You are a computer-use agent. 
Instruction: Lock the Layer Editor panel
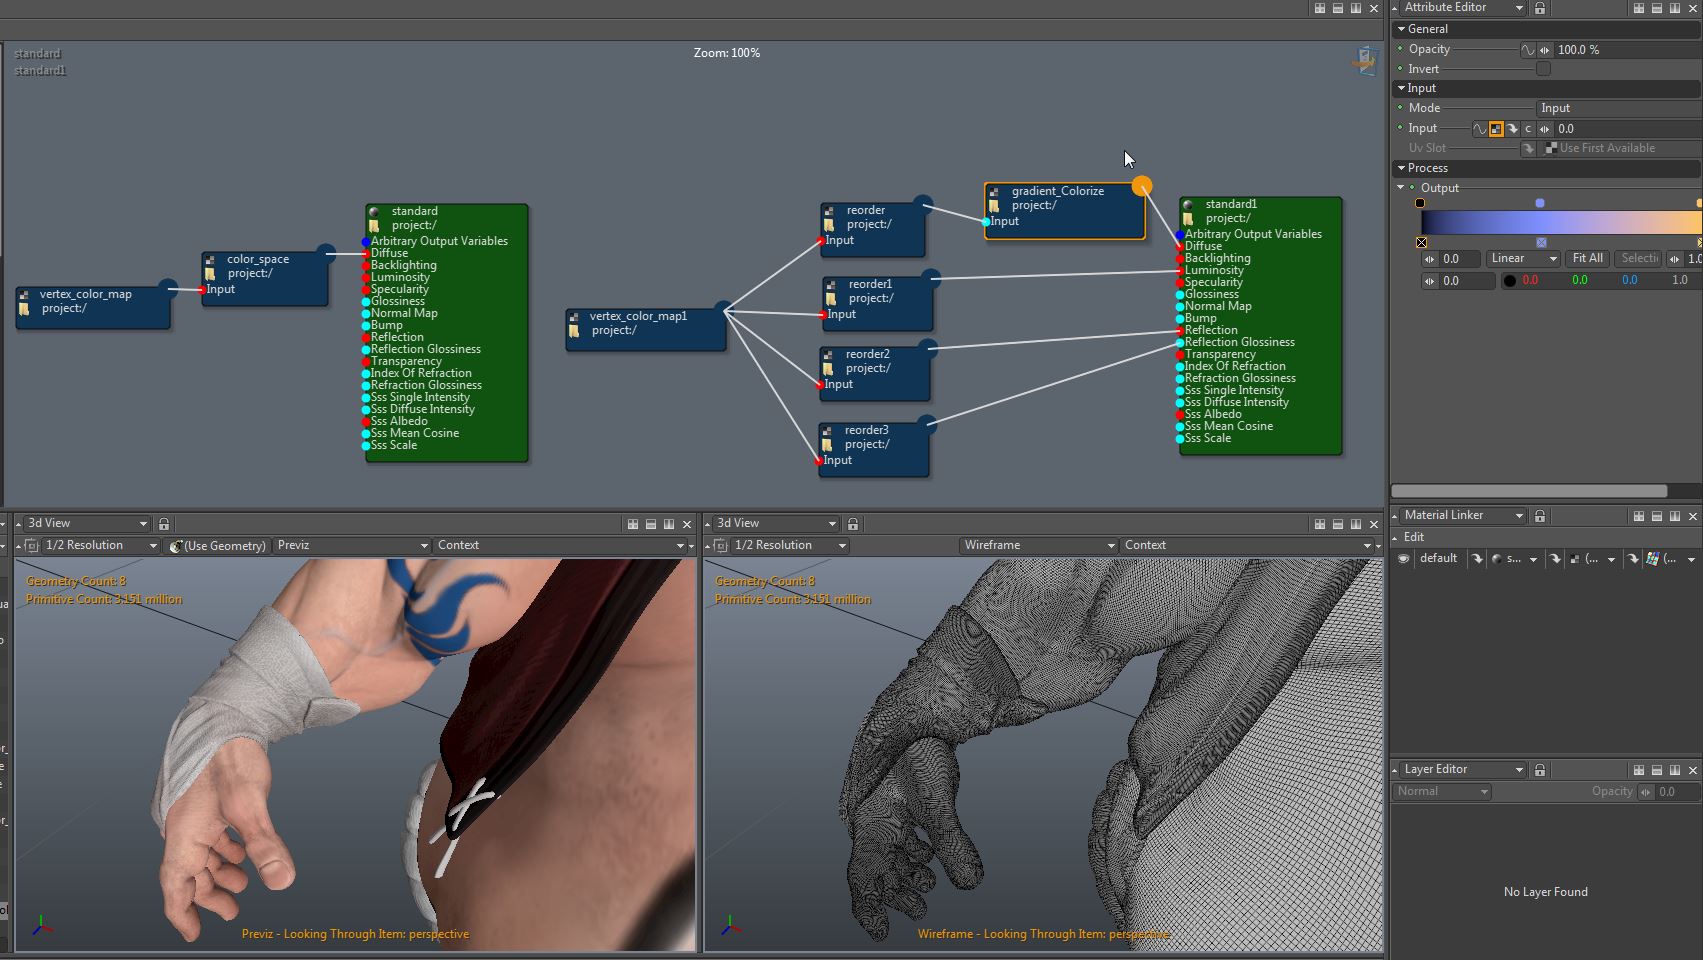coord(1540,770)
